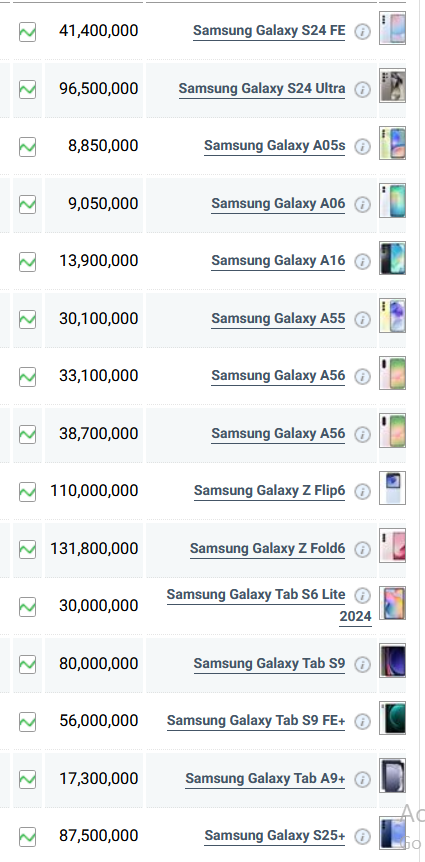
Task: Click Galaxy Tab S9 FE+ thumbnail
Action: coord(393,717)
